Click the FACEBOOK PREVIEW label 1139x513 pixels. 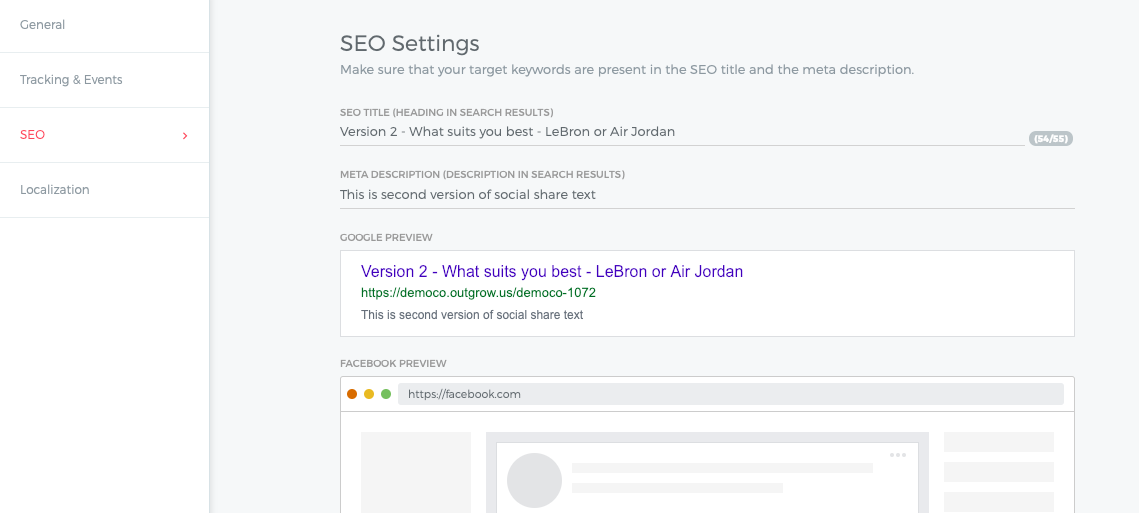pos(393,363)
